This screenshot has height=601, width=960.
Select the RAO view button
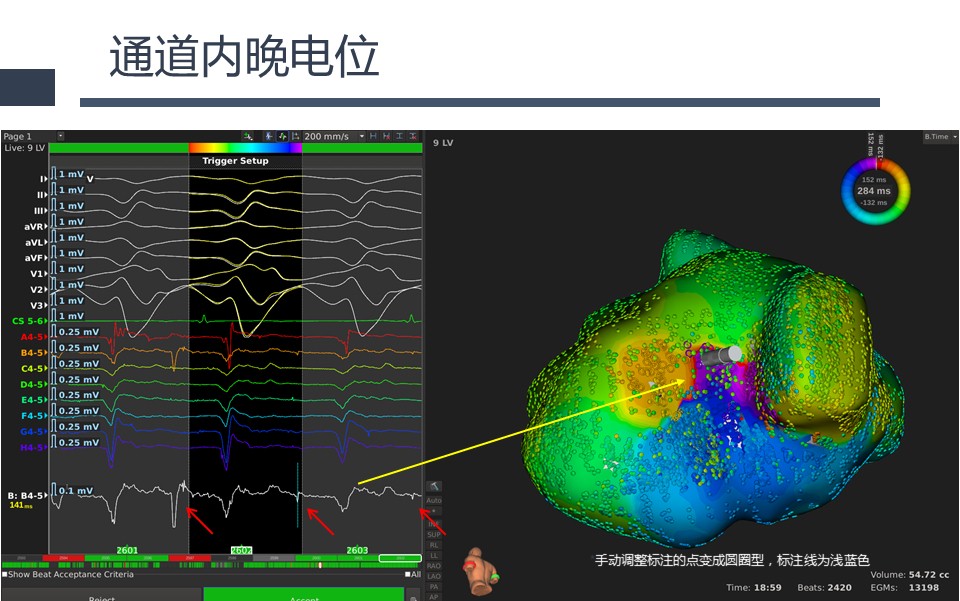click(x=434, y=566)
